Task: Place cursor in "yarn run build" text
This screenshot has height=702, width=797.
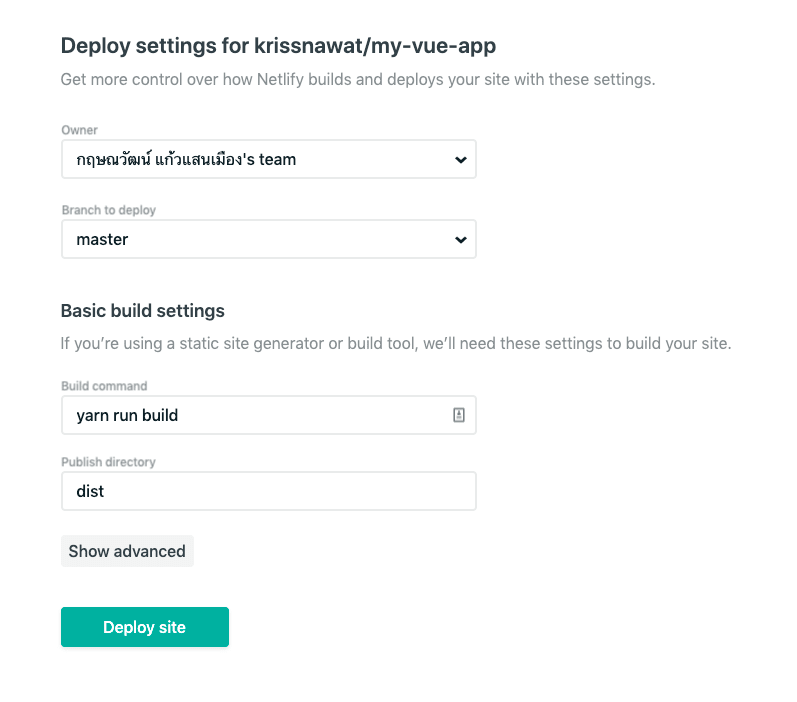Action: (x=127, y=415)
